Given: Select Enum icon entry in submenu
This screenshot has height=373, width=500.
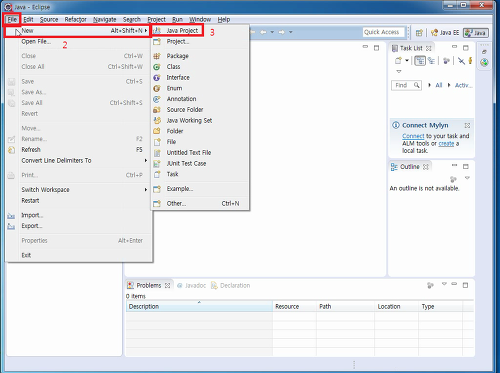Looking at the screenshot, I should click(200, 88).
